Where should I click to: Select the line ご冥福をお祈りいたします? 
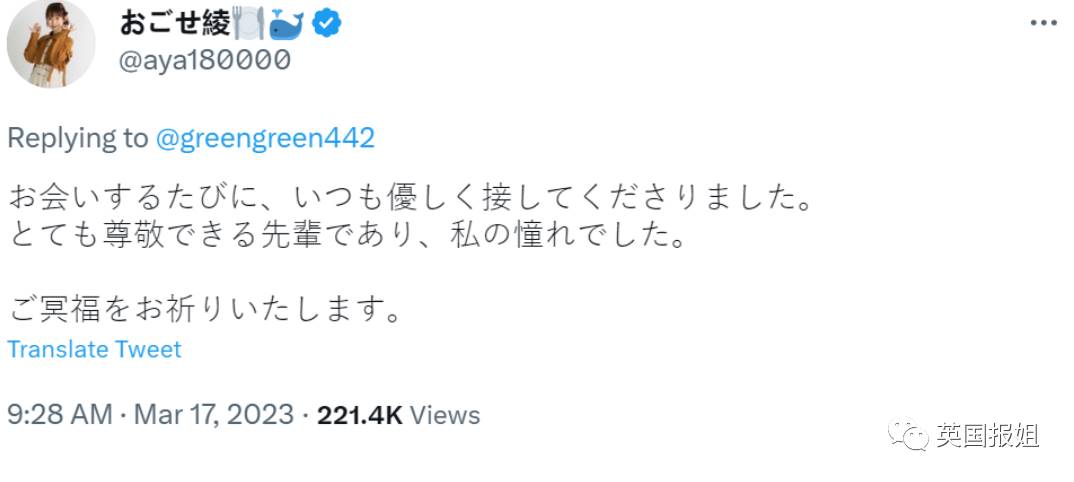pyautogui.click(x=204, y=312)
